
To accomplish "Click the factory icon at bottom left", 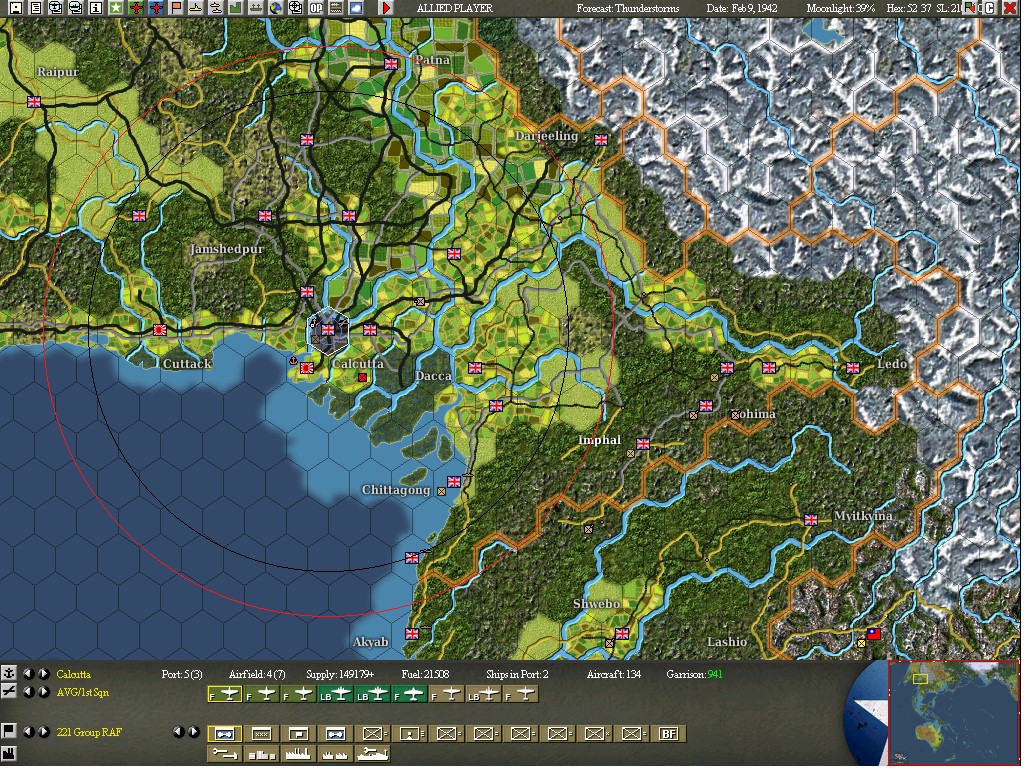I will (8, 752).
